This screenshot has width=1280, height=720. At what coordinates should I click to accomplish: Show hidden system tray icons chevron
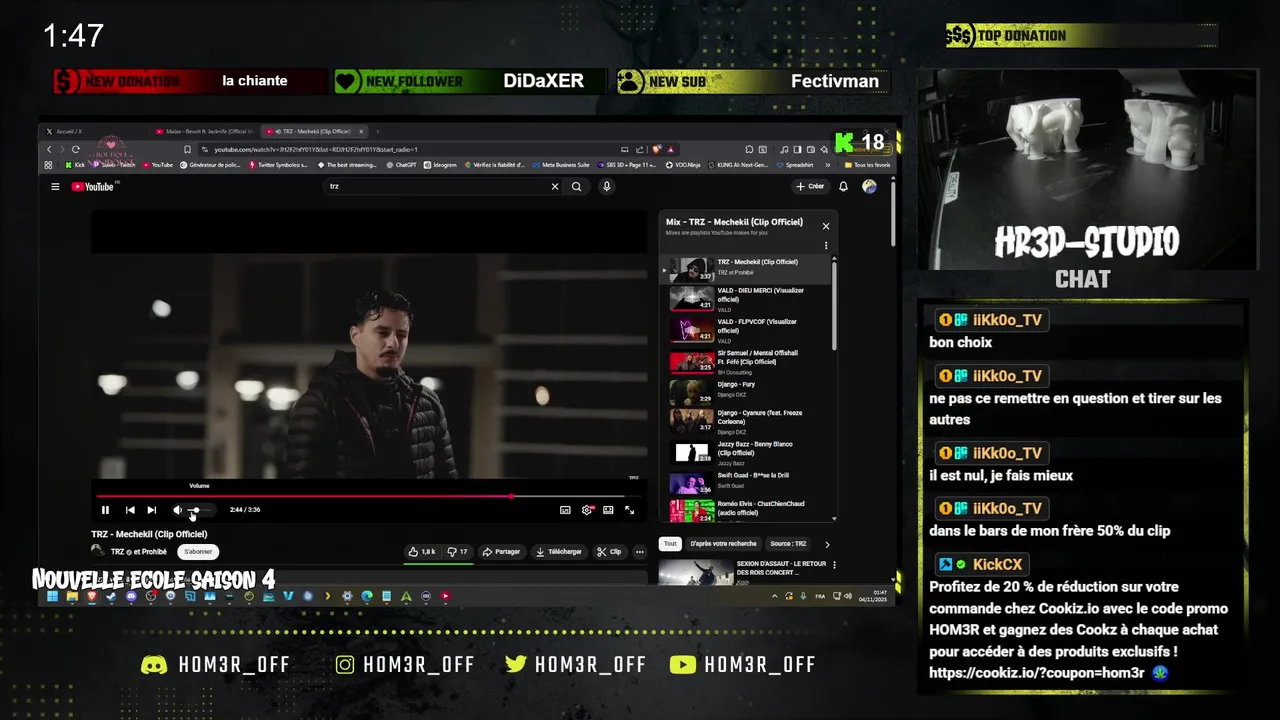click(775, 597)
